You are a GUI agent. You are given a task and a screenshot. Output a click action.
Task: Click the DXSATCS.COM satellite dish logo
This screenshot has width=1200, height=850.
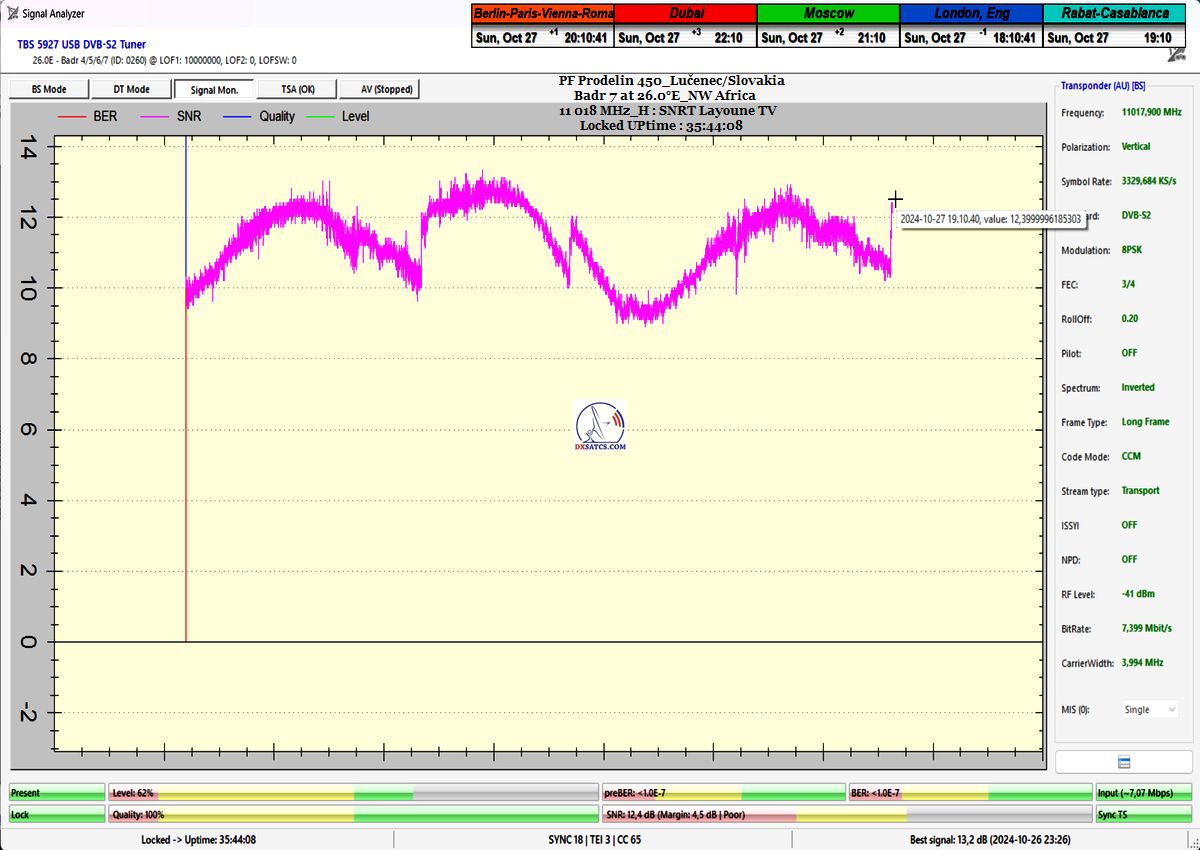tap(600, 425)
